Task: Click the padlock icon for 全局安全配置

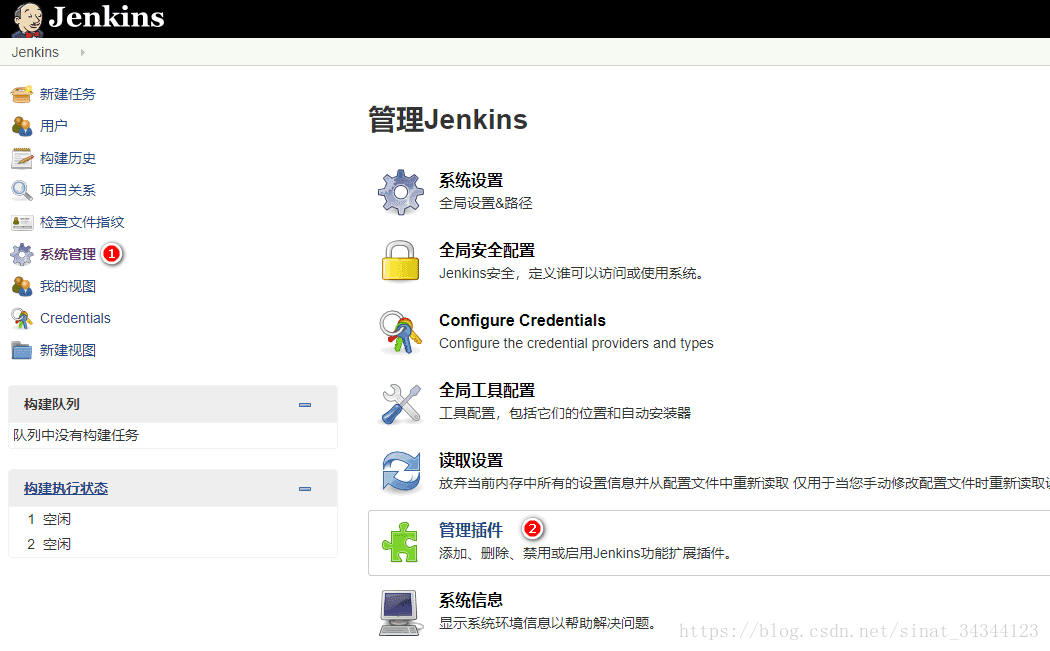Action: coord(400,261)
